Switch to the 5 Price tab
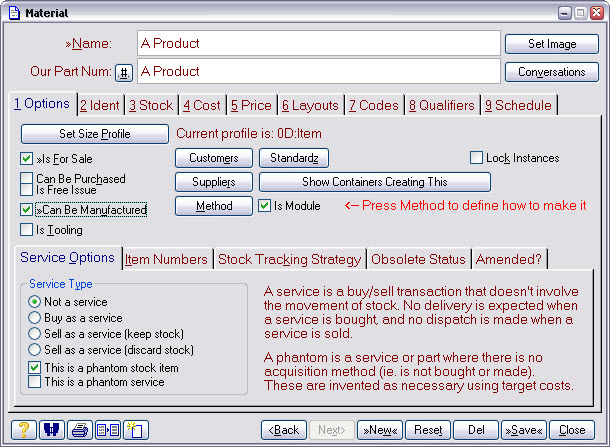Screen dimensions: 610x447 pyautogui.click(x=251, y=105)
